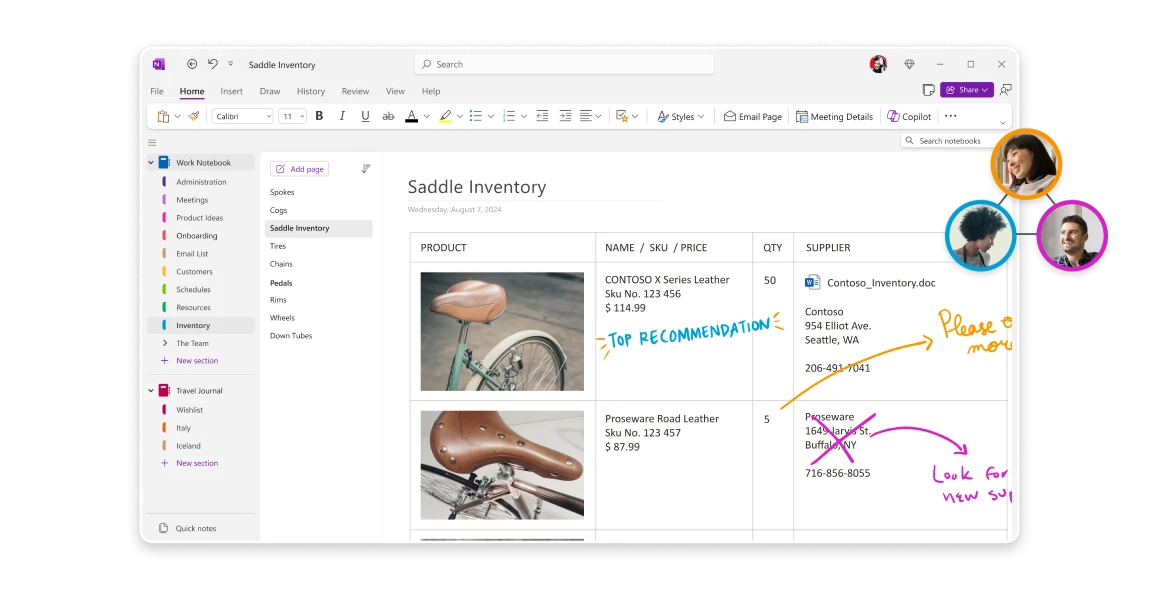This screenshot has height=600, width=1159.
Task: Toggle italic formatting
Action: [x=342, y=116]
